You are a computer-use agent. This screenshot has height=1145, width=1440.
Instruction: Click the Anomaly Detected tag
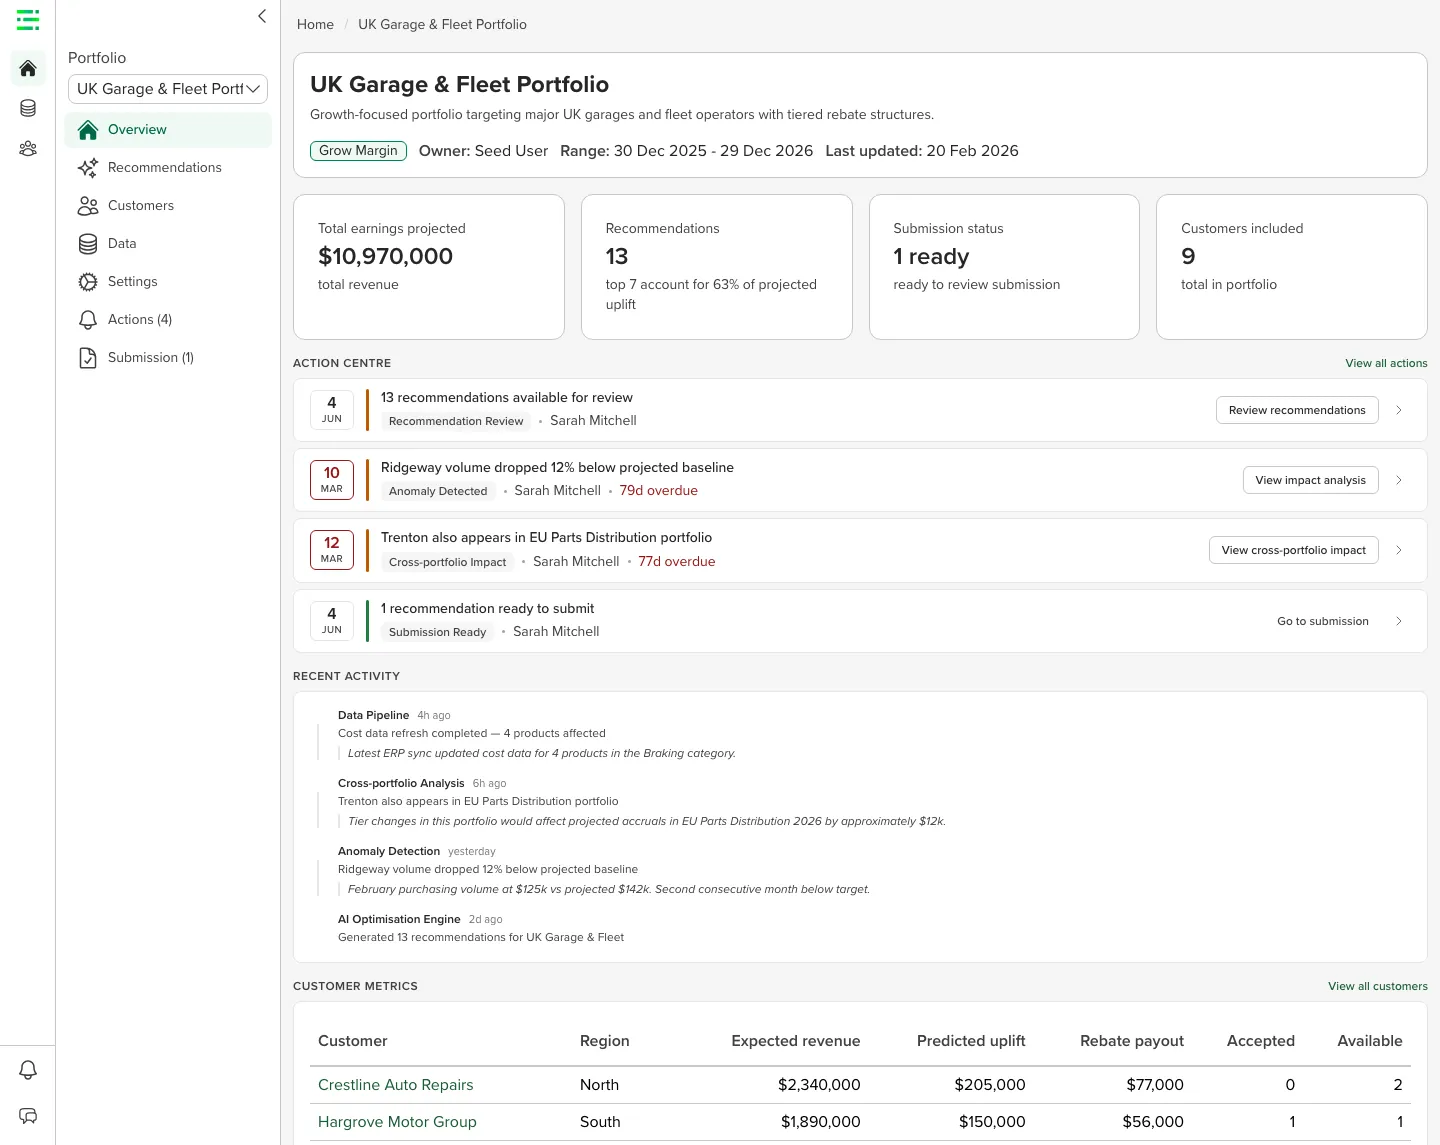[x=438, y=491]
